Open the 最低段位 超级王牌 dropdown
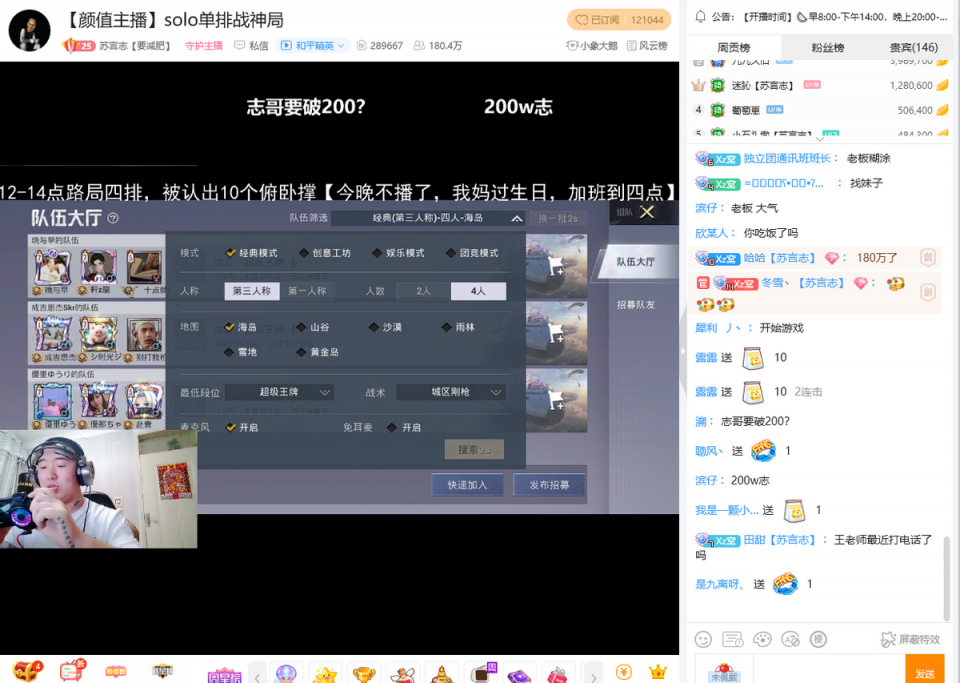Screen dimensions: 960x683 [x=280, y=392]
